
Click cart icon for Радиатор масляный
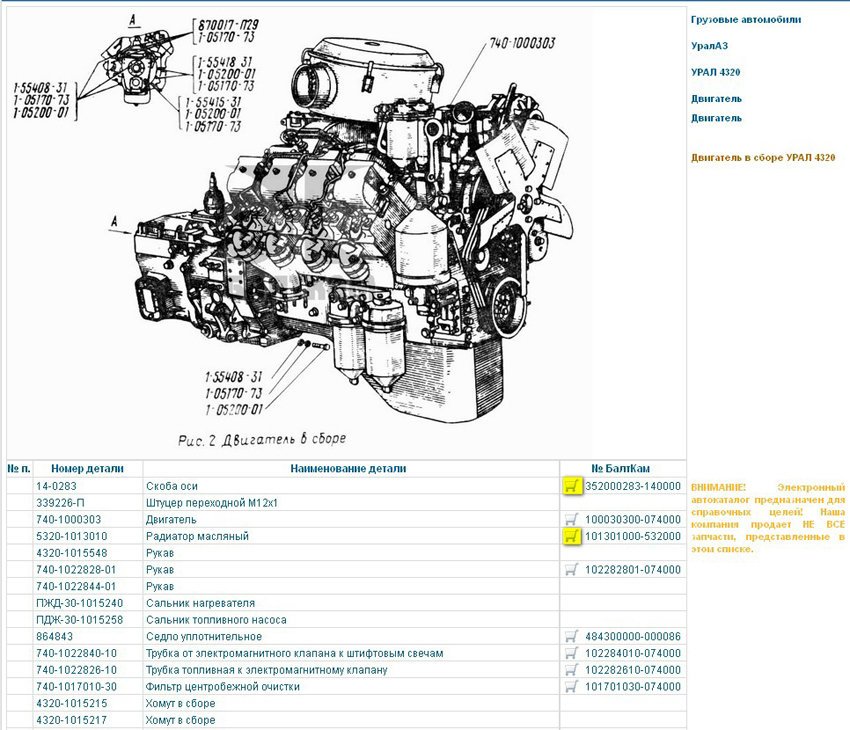point(571,536)
